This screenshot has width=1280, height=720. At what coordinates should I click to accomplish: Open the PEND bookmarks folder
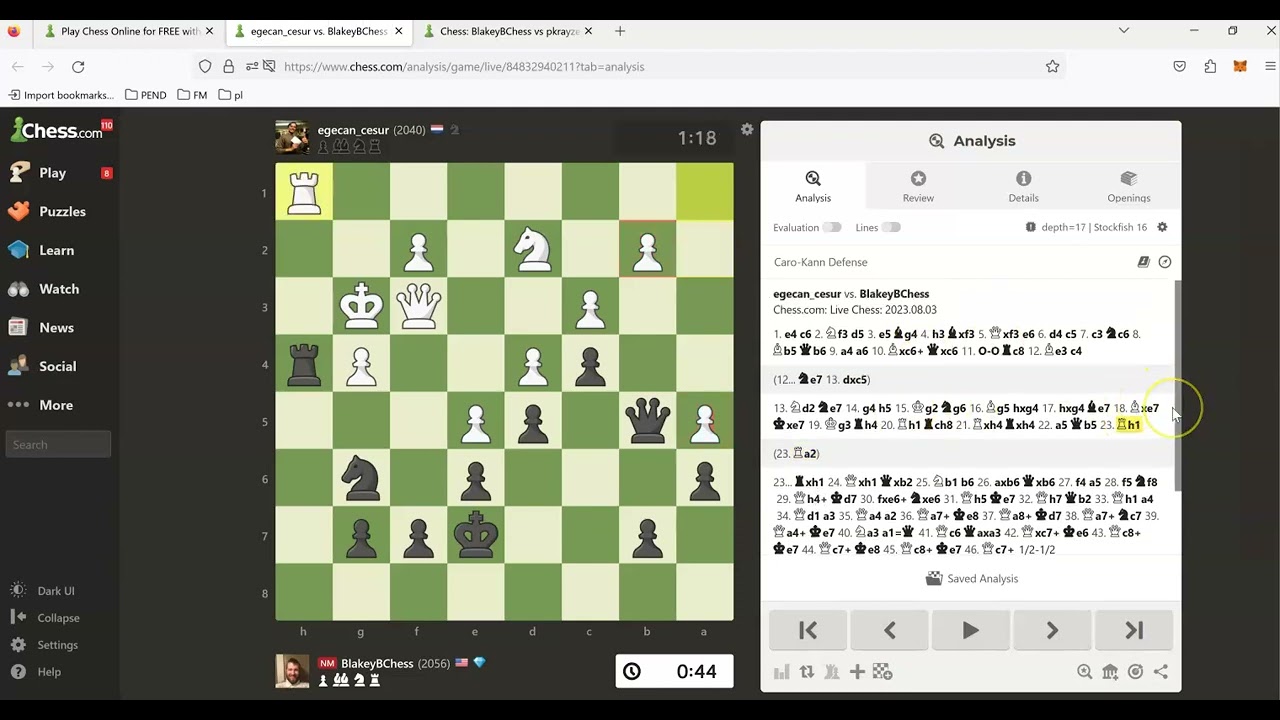(146, 95)
